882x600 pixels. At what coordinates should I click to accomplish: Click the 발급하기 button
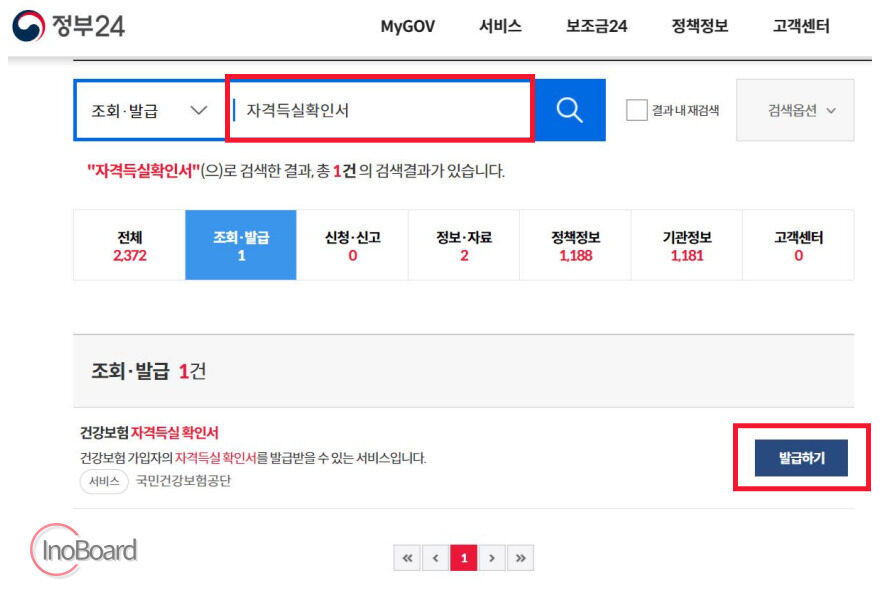click(801, 458)
